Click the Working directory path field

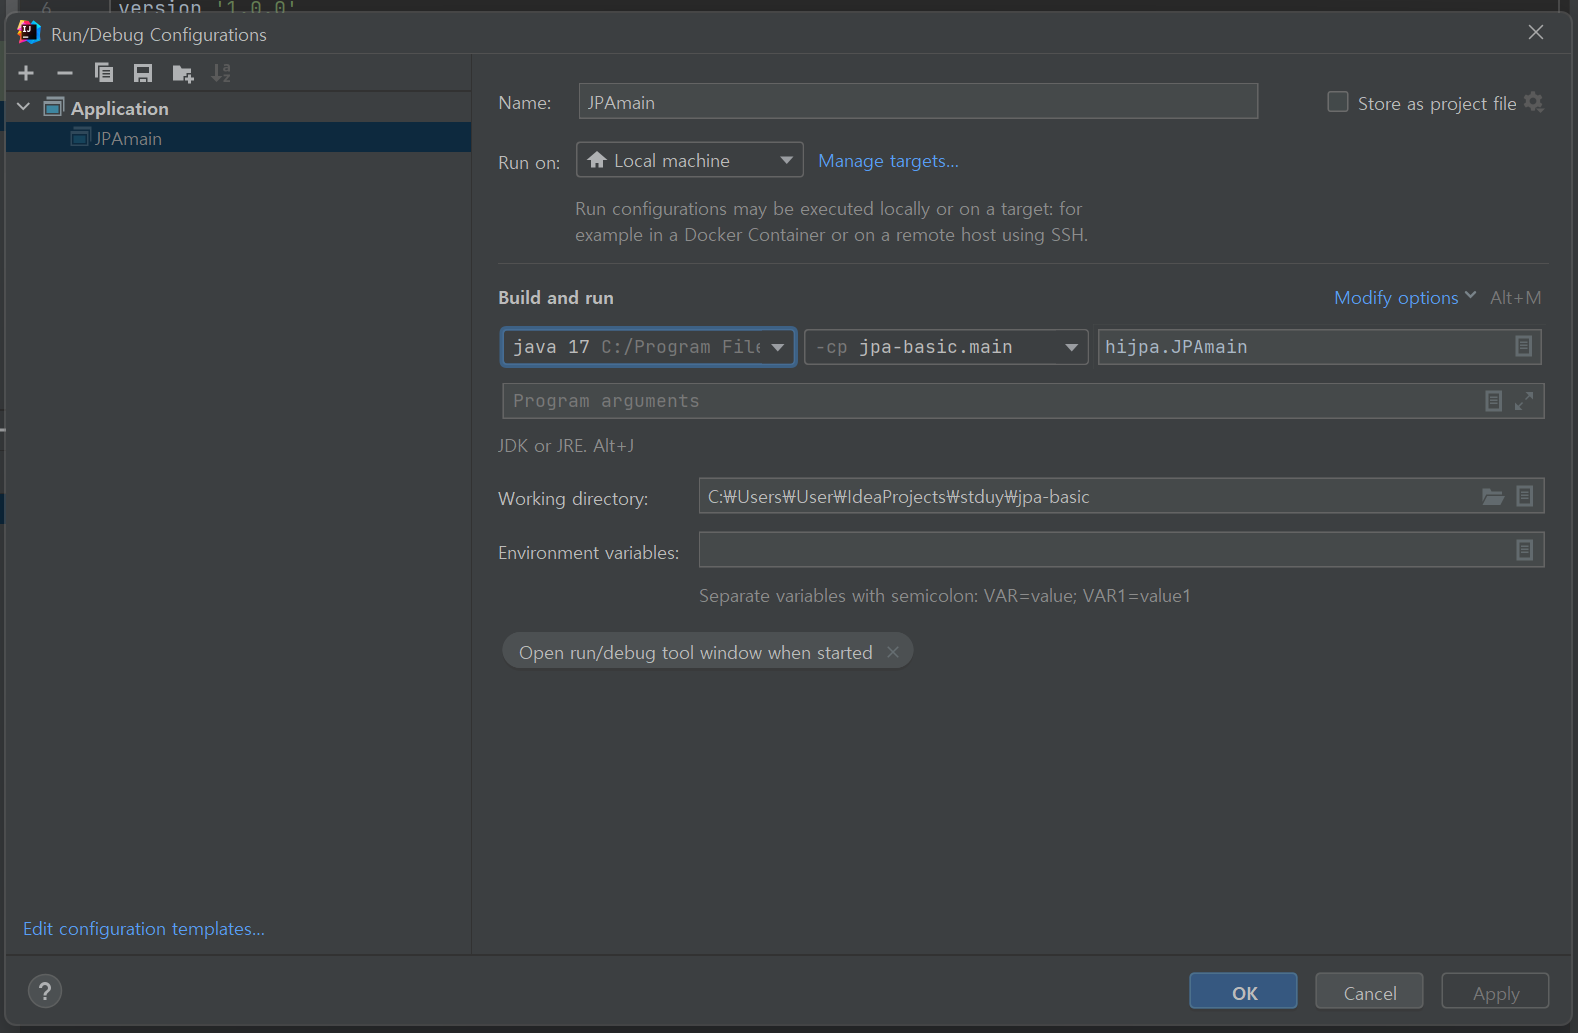pyautogui.click(x=1121, y=496)
